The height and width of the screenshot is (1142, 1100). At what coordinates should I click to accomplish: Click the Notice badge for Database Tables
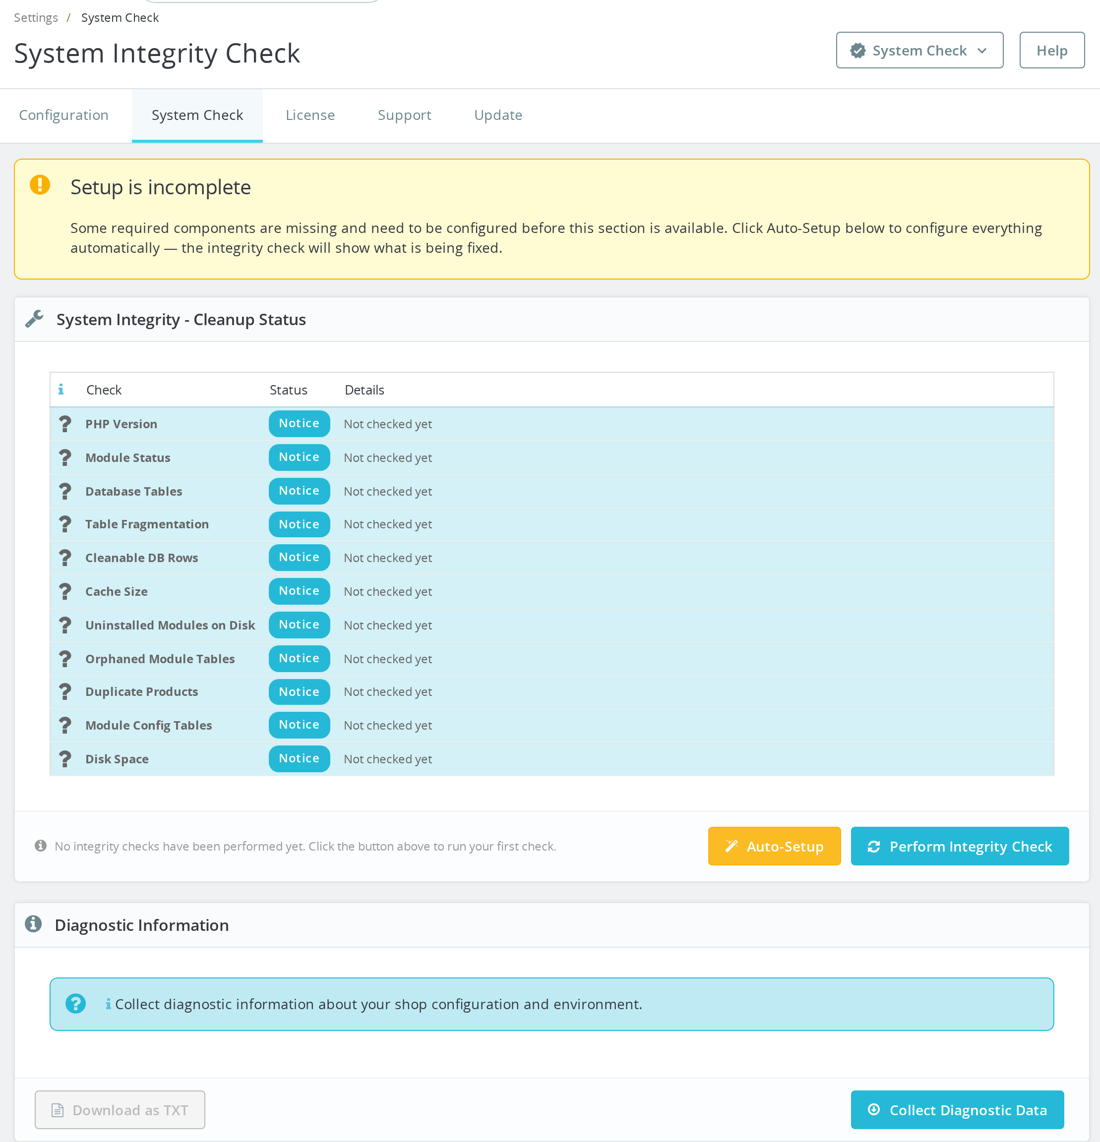click(x=299, y=491)
